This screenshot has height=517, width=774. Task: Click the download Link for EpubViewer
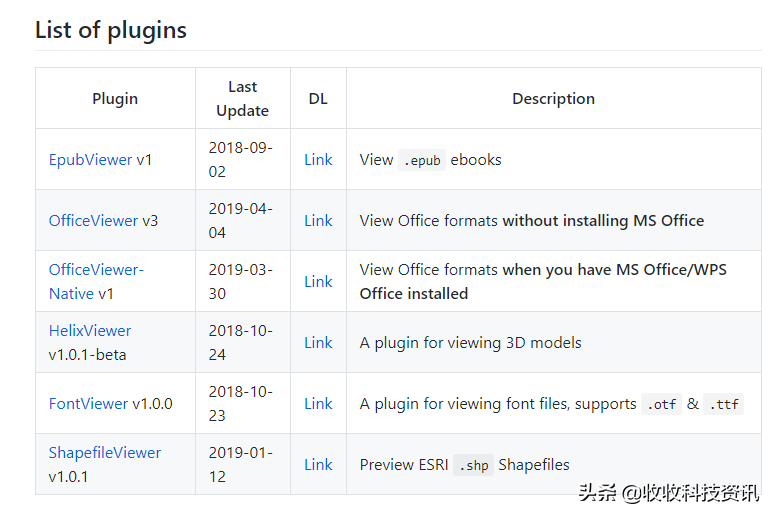click(318, 159)
